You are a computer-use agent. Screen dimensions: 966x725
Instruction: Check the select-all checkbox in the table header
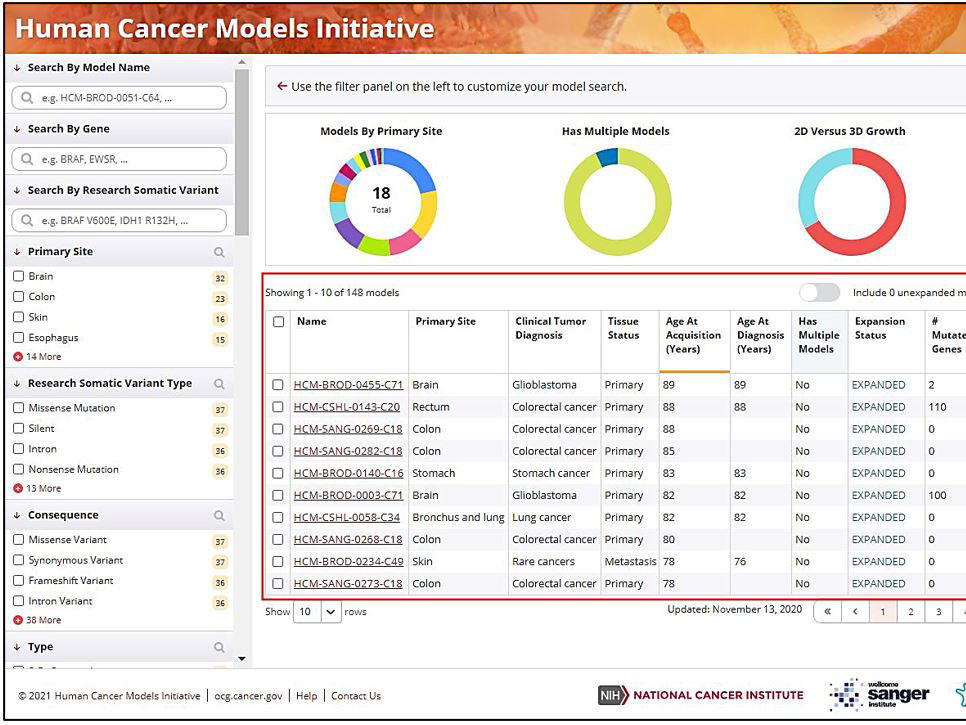277,321
